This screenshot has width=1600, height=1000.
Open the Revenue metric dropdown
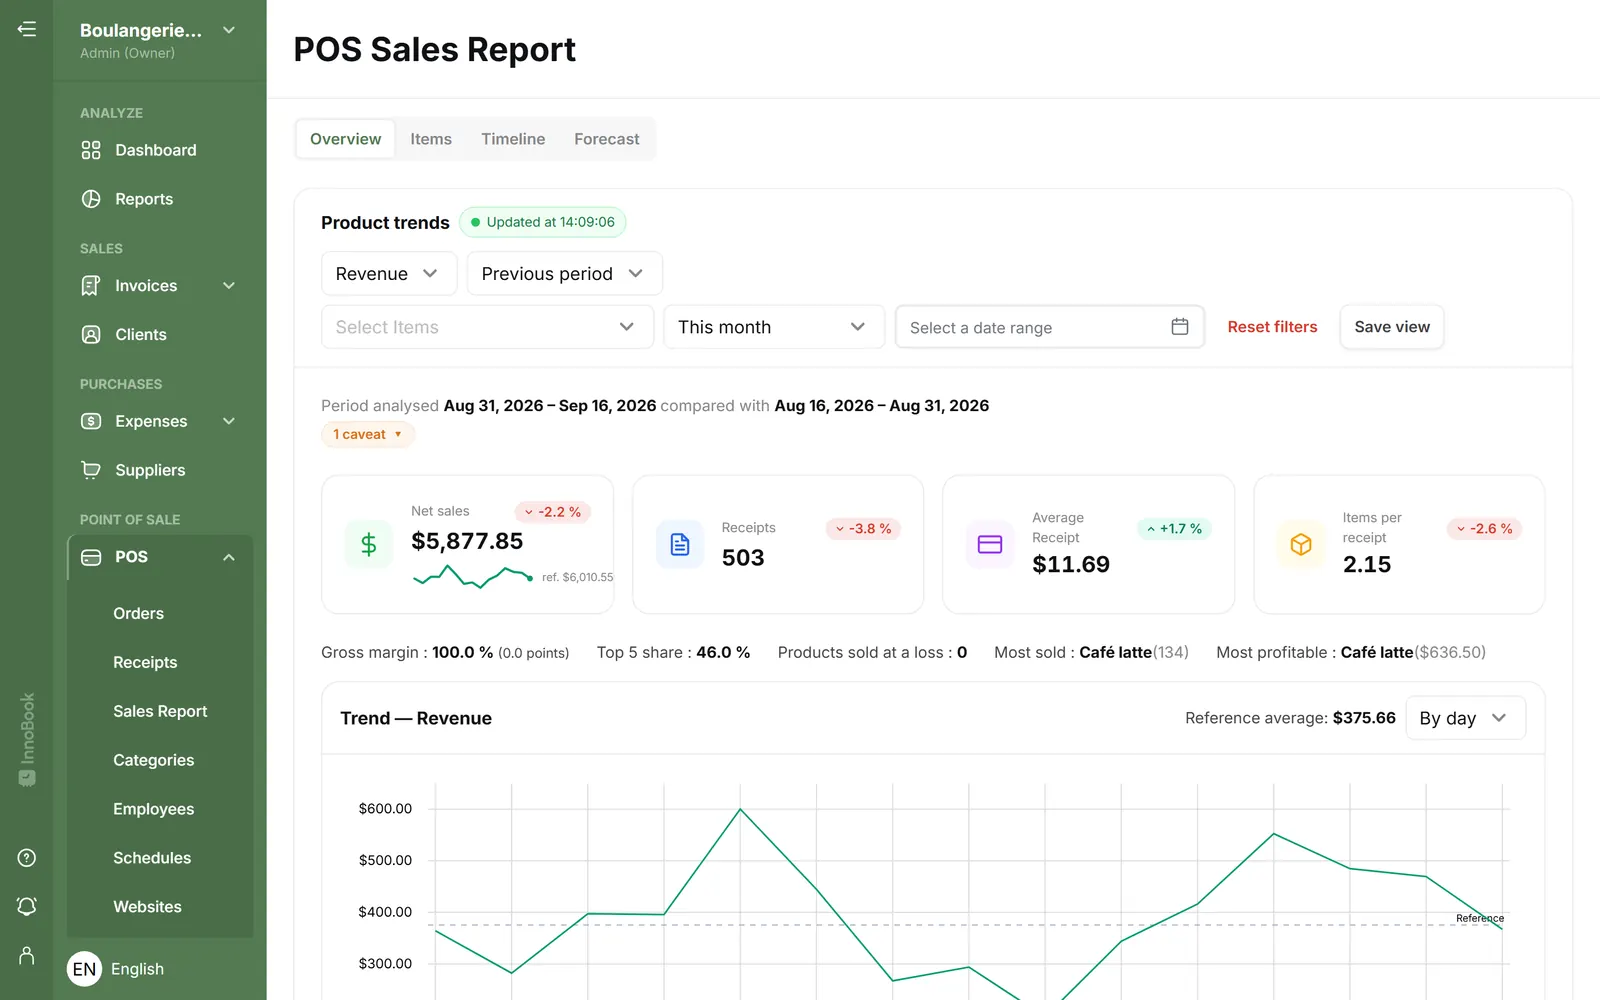coord(389,274)
